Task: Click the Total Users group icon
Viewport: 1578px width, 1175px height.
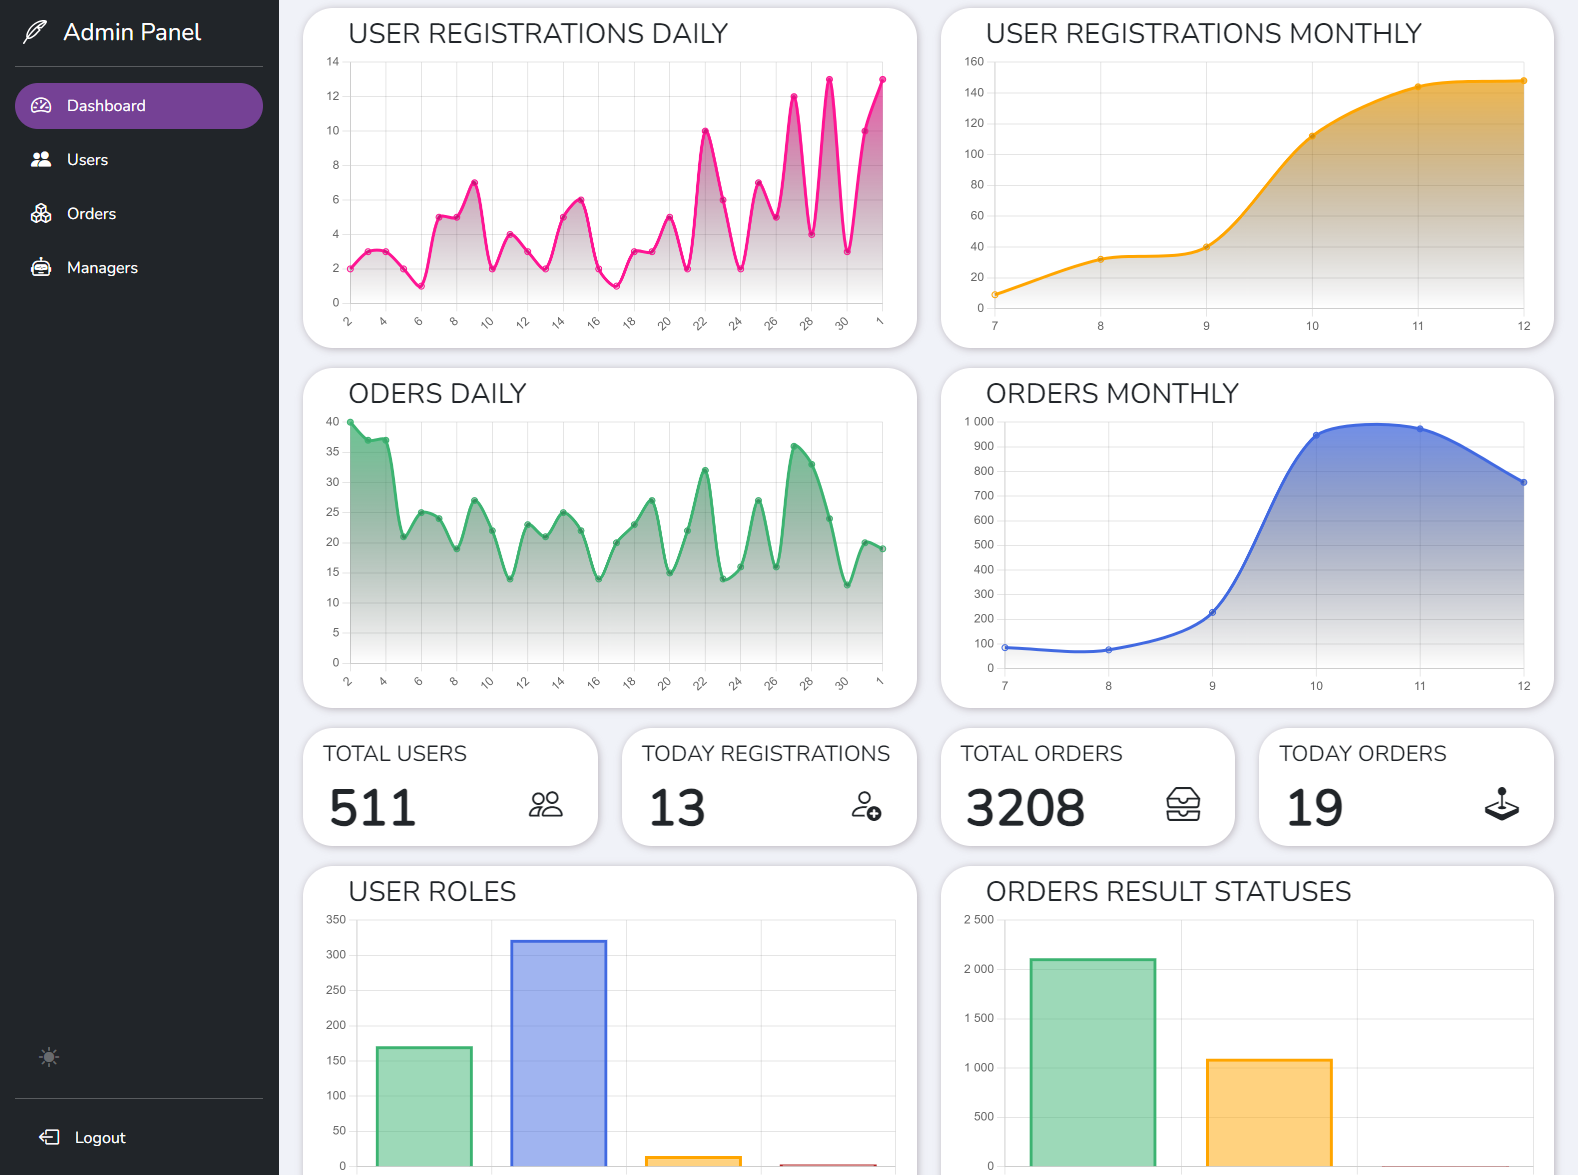Action: tap(546, 805)
